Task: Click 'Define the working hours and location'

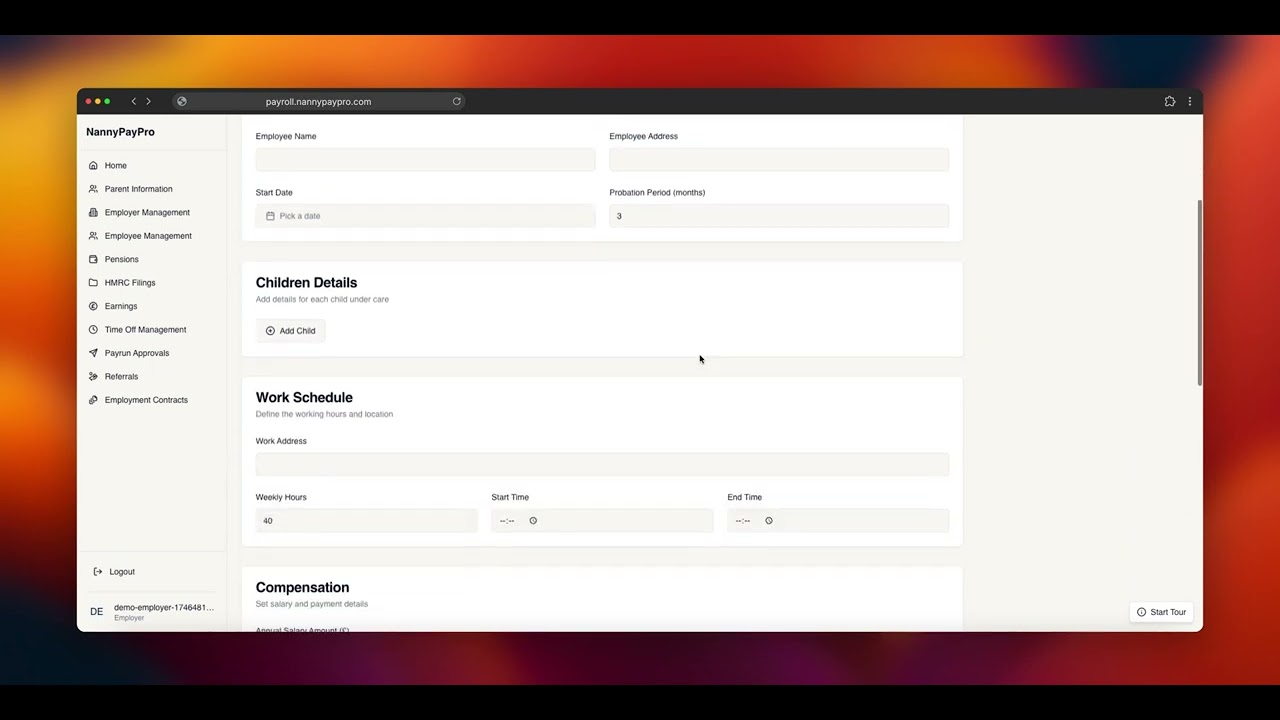Action: coord(324,414)
